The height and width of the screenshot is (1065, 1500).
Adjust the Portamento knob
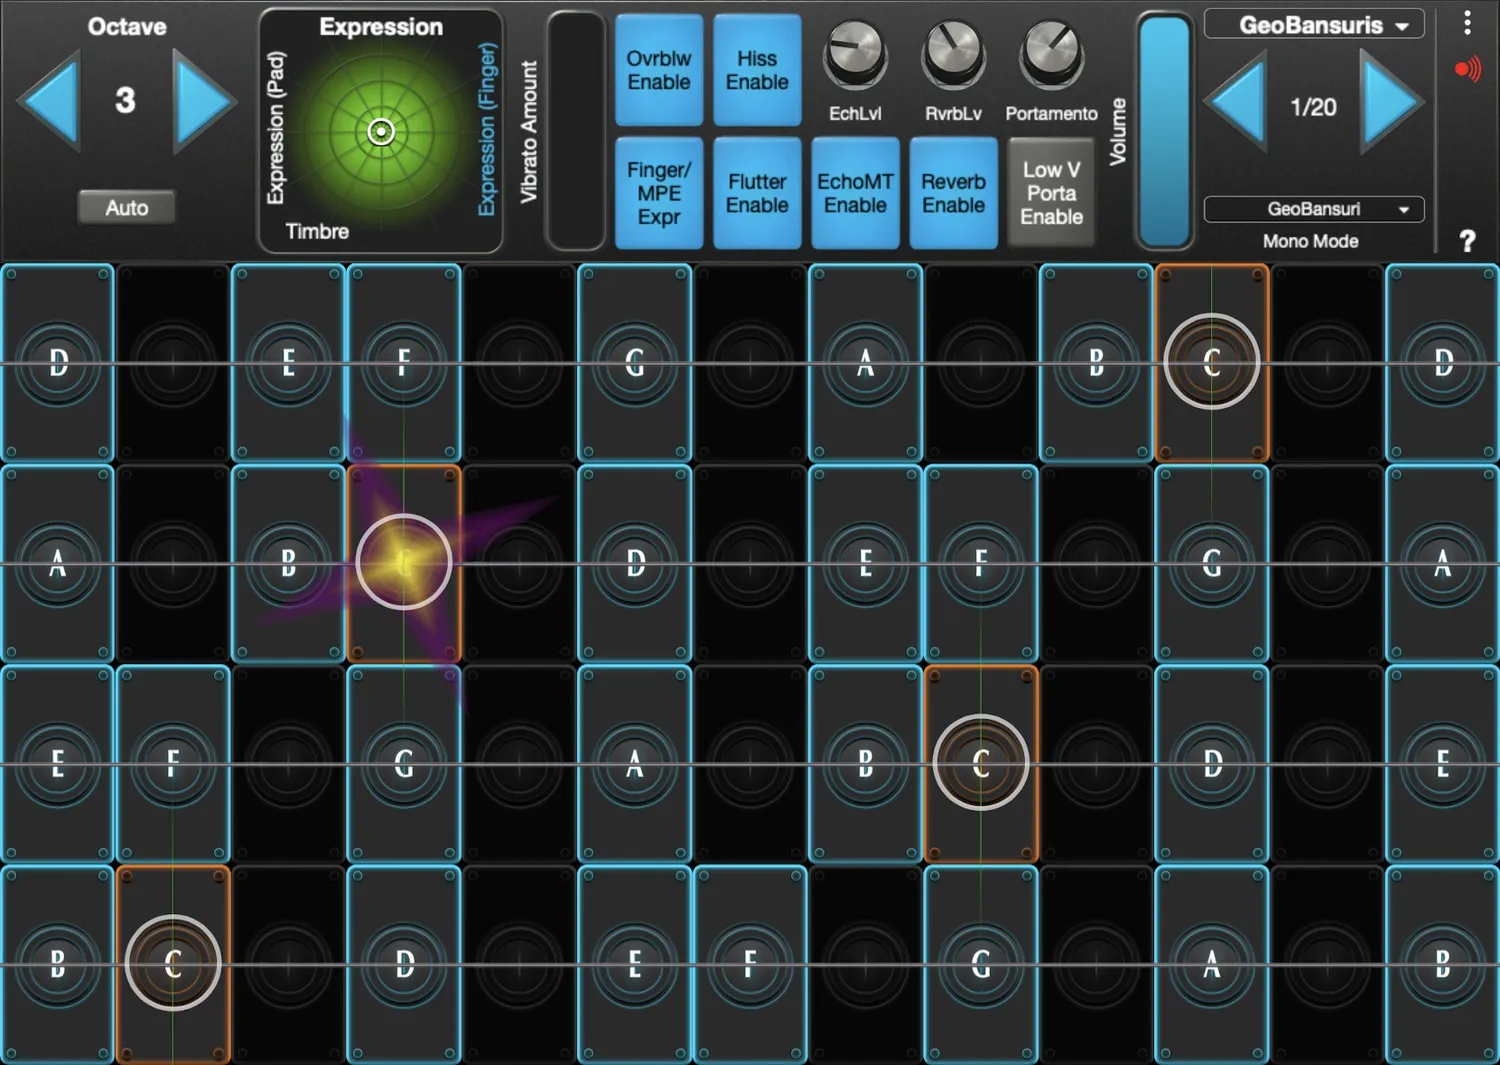tap(1051, 55)
